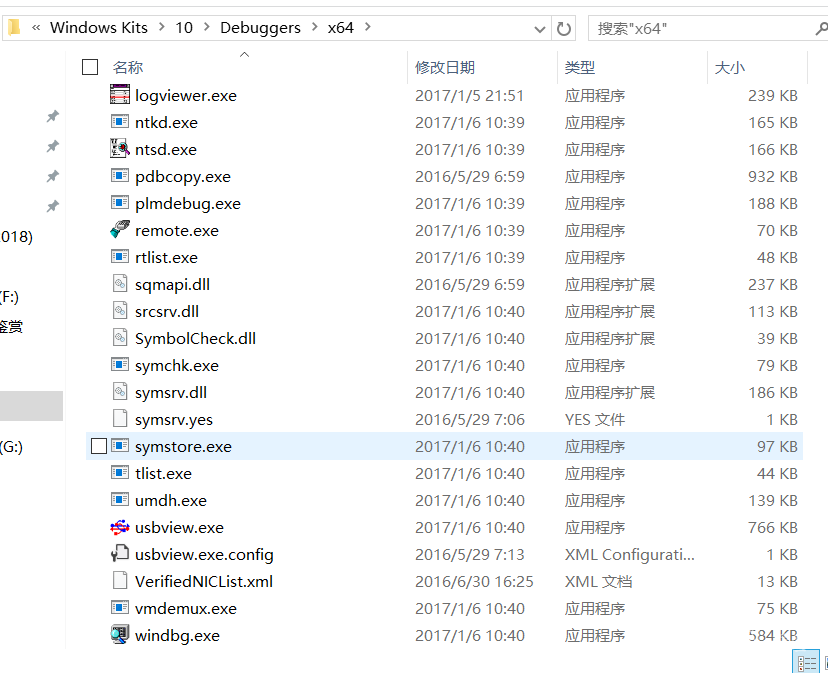Select the logviewer.exe file name
828x673 pixels.
point(186,95)
